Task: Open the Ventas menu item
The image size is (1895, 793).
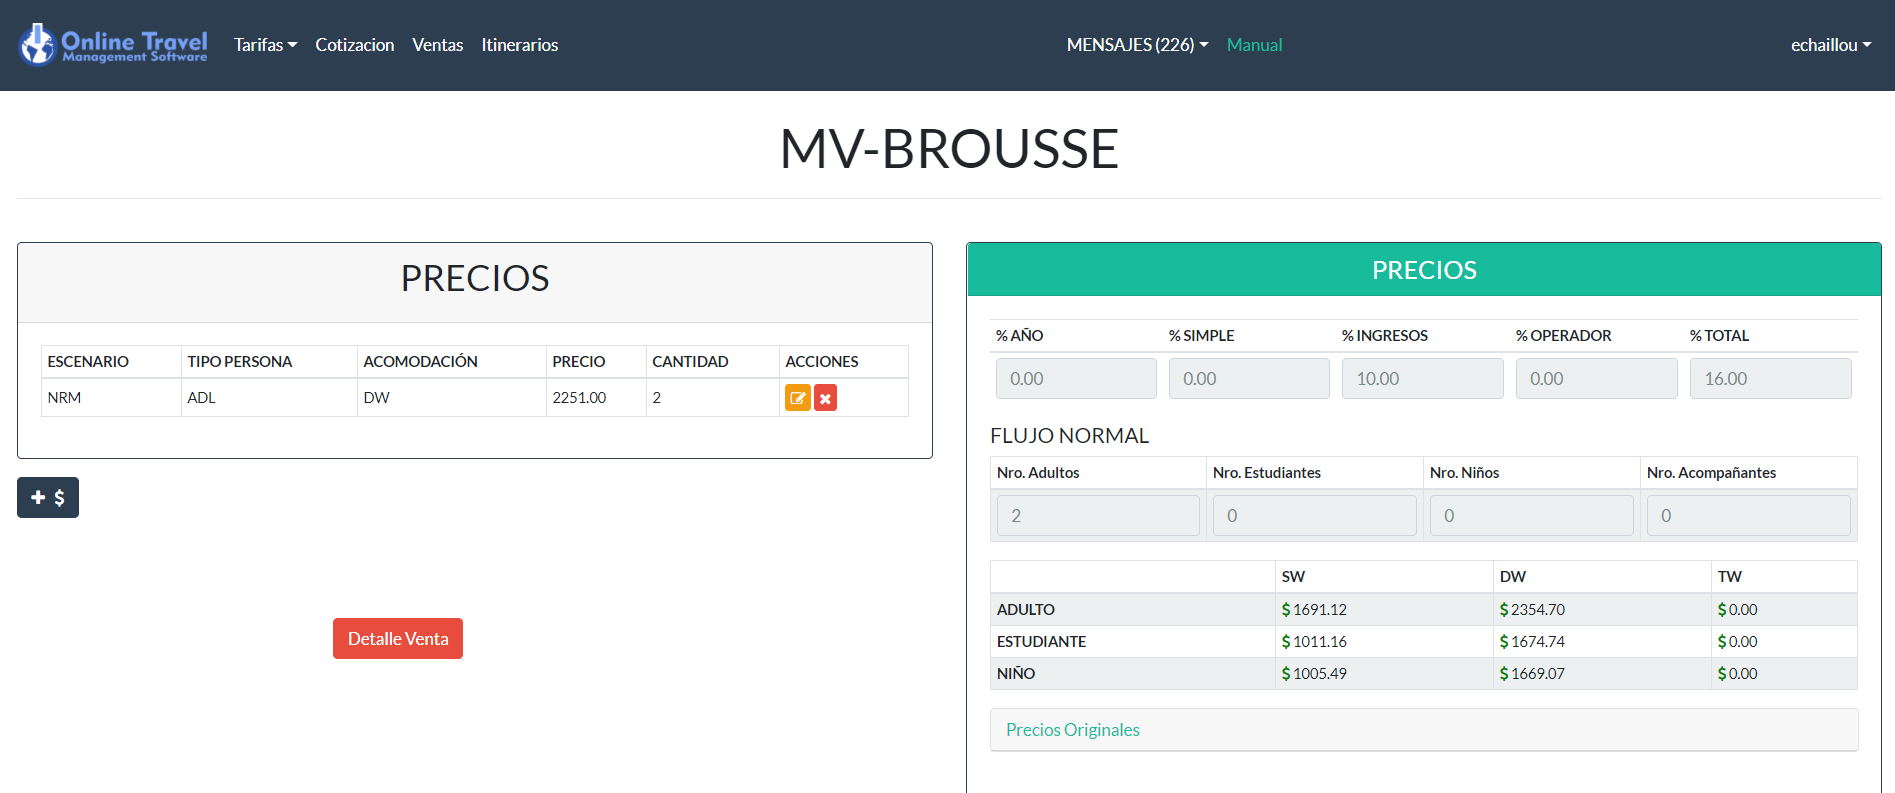Action: coord(437,45)
